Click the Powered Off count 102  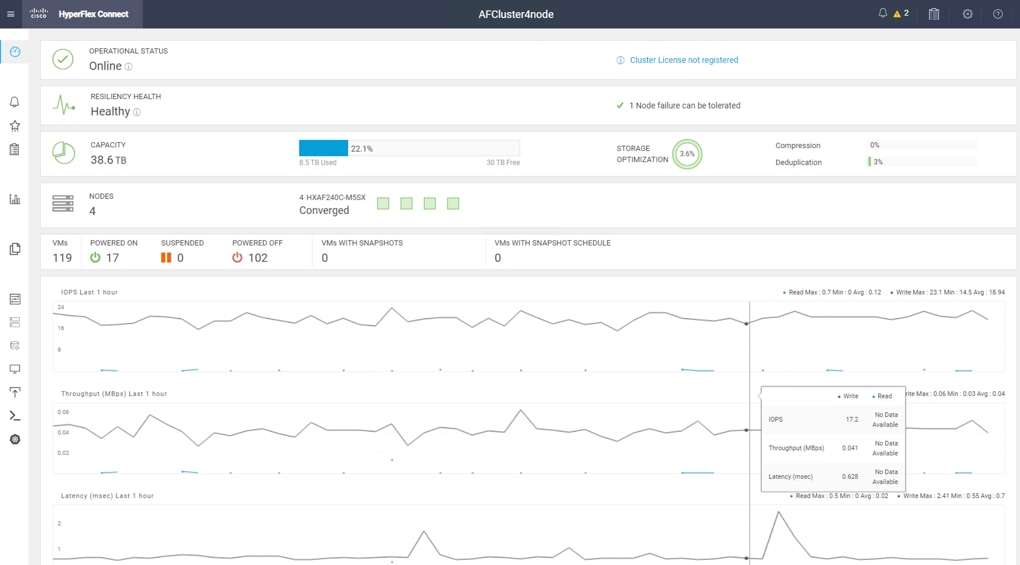click(x=258, y=258)
